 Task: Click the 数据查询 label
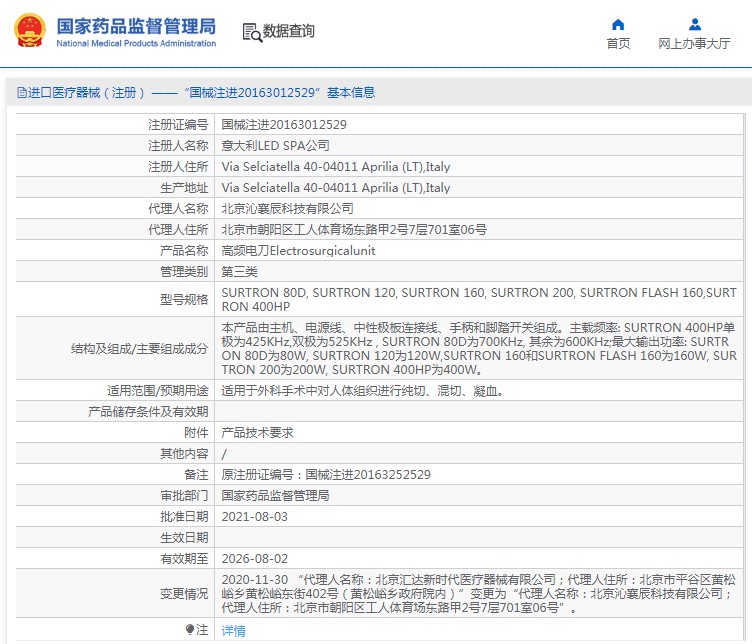pos(289,31)
